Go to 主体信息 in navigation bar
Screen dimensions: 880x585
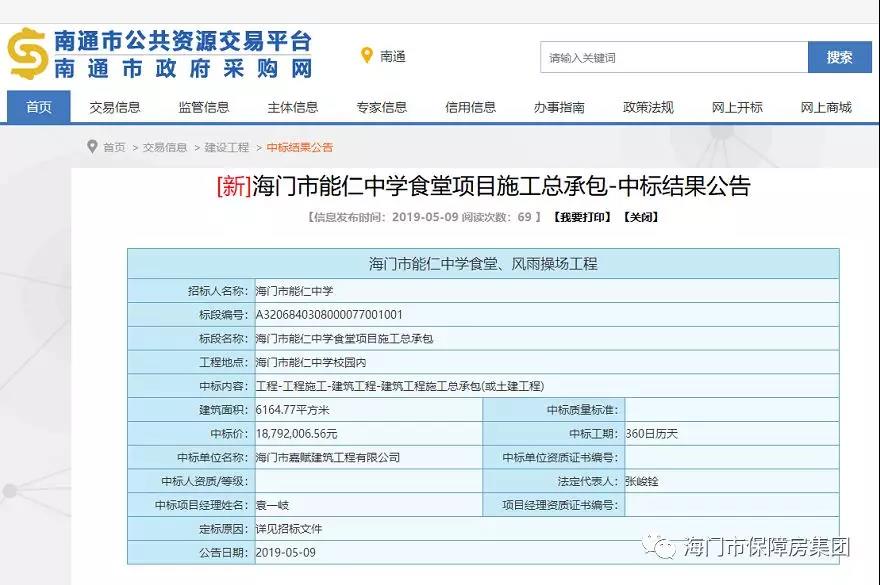pos(293,108)
